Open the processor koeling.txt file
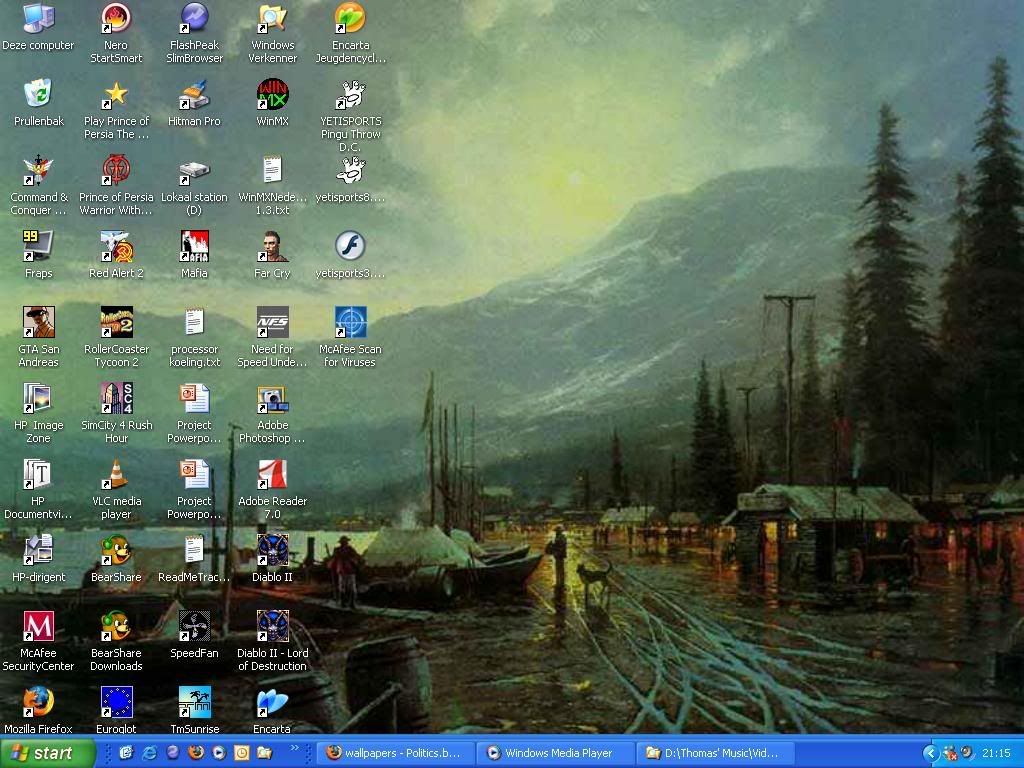The width and height of the screenshot is (1024, 768). [x=194, y=322]
